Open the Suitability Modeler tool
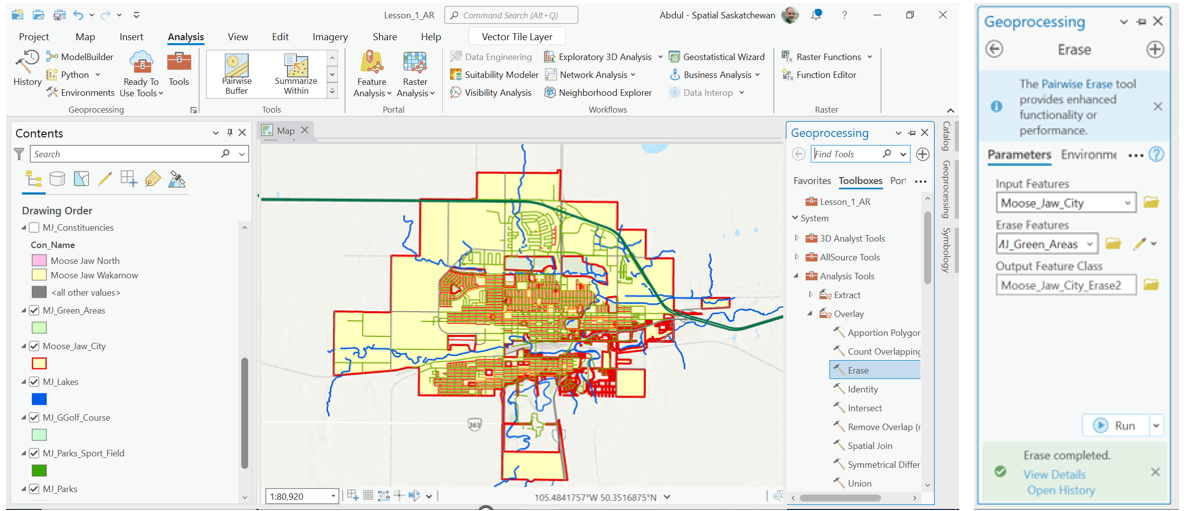1184x511 pixels. (495, 75)
